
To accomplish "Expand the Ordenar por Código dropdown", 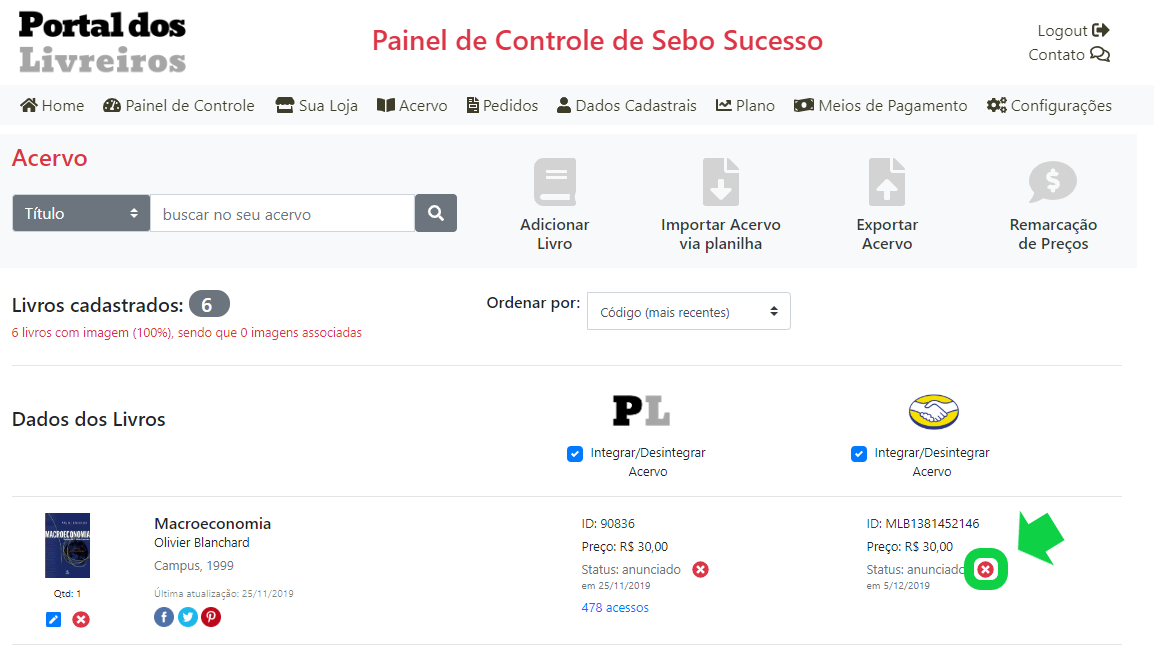I will tap(688, 311).
